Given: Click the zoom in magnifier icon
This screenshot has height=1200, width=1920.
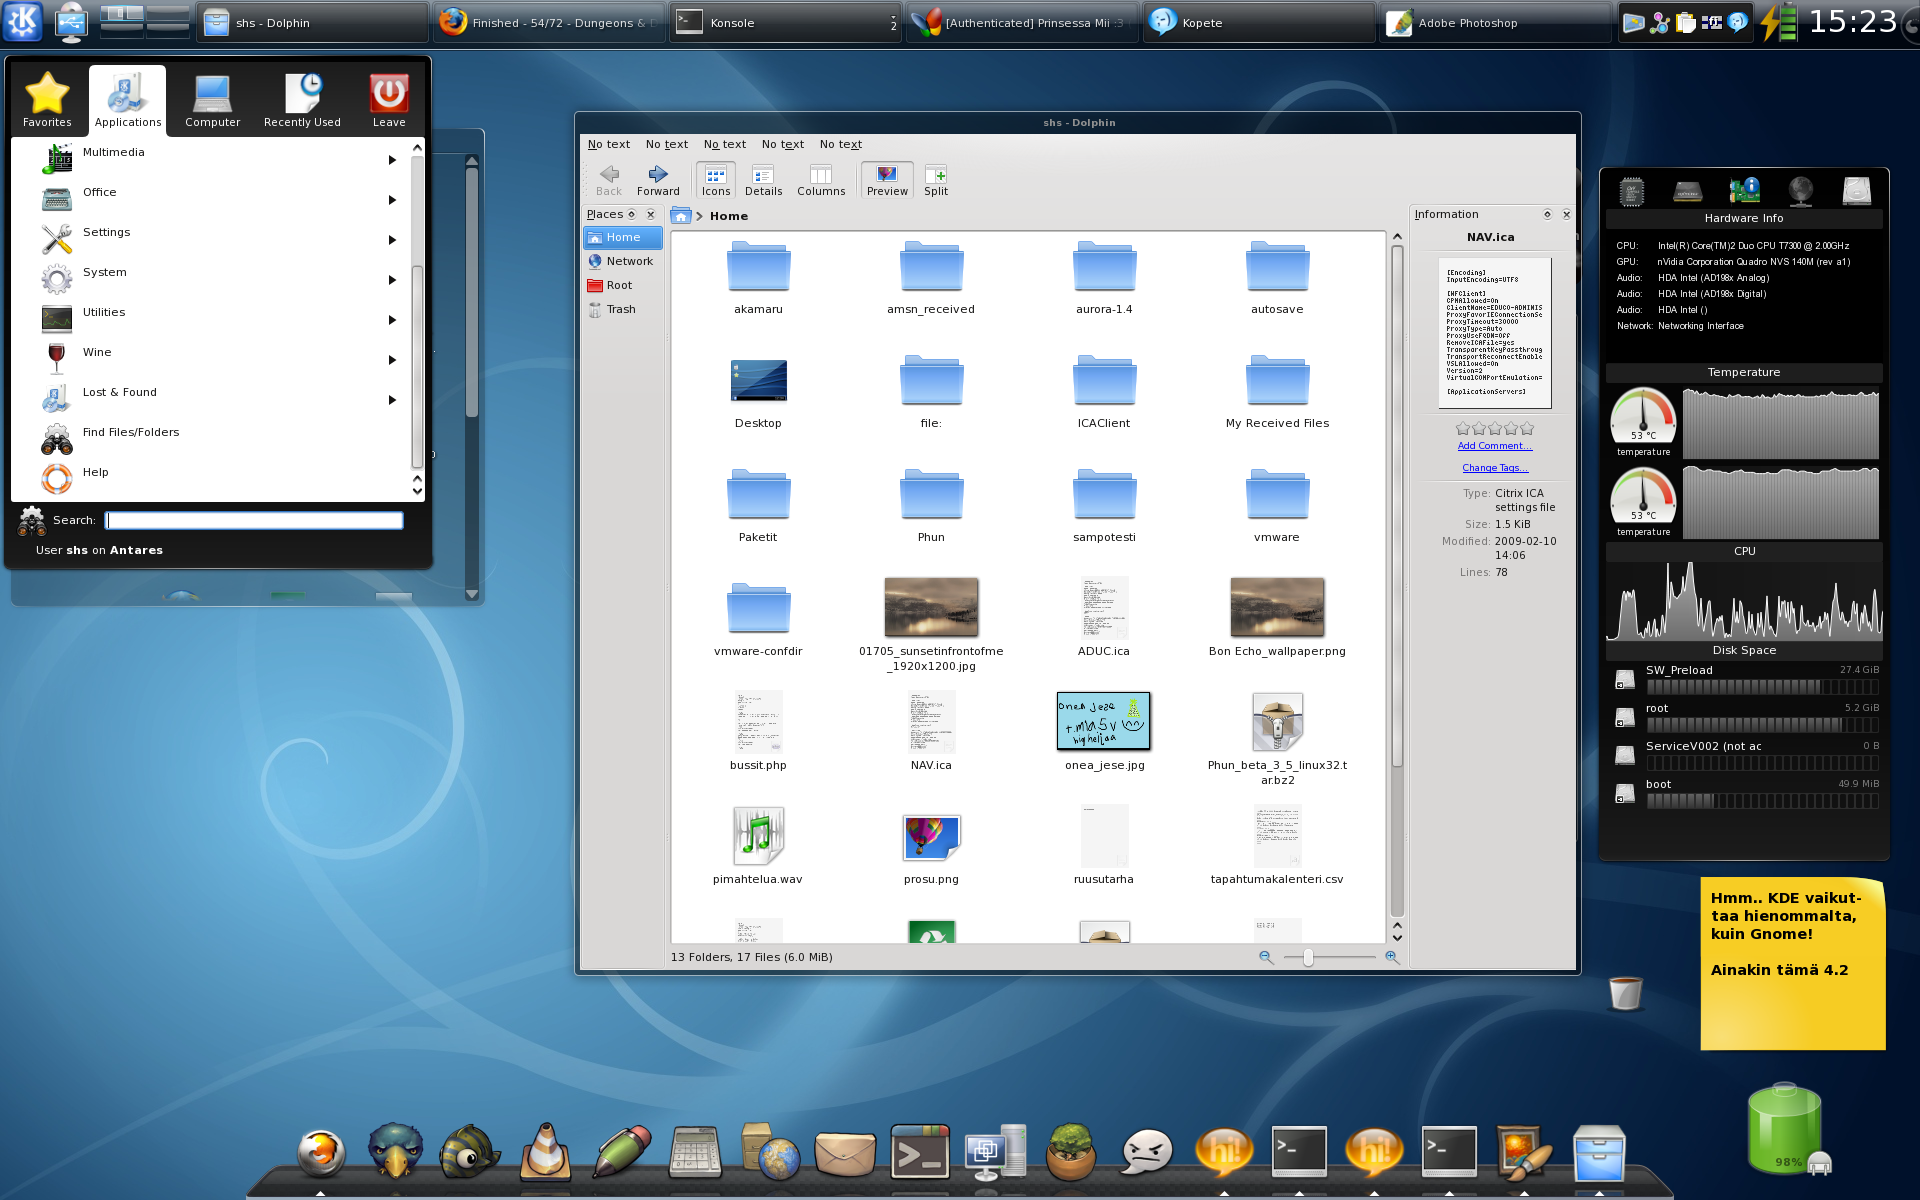Looking at the screenshot, I should point(1391,958).
